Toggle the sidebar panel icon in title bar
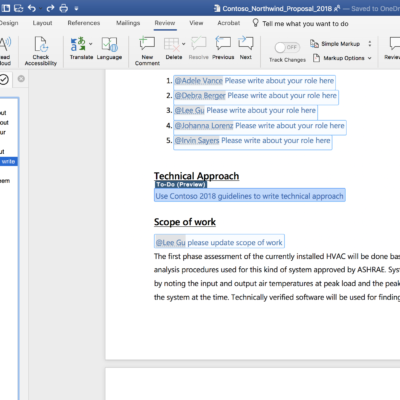This screenshot has width=400, height=400. [x=6, y=8]
